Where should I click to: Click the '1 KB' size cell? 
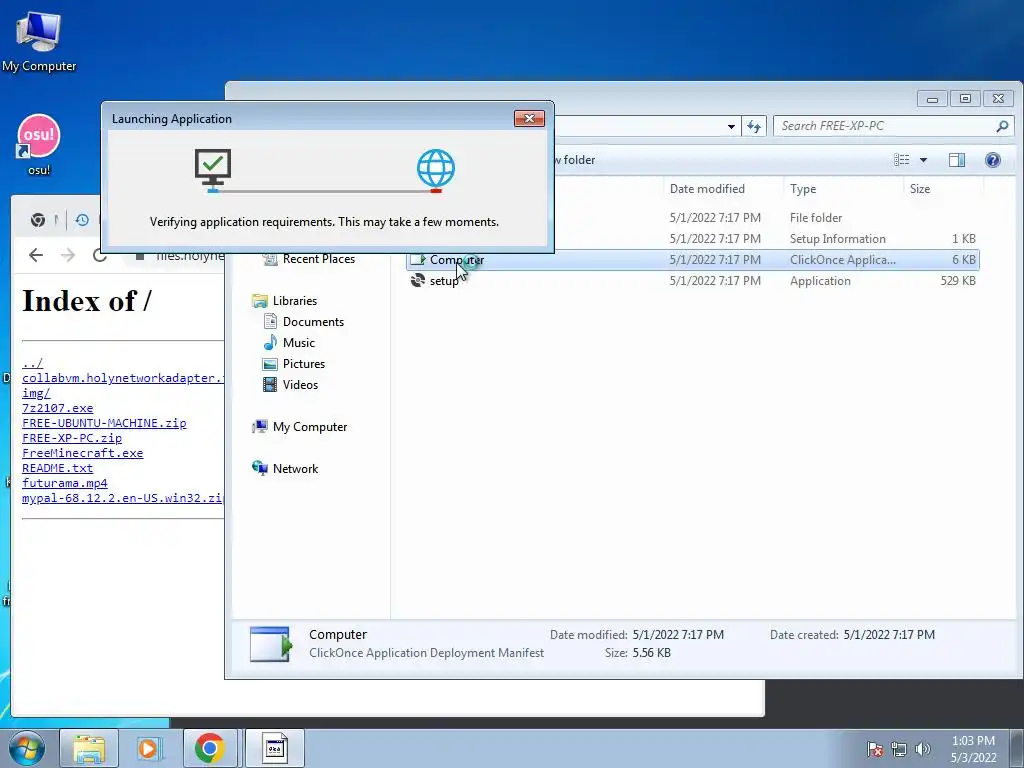pos(963,239)
